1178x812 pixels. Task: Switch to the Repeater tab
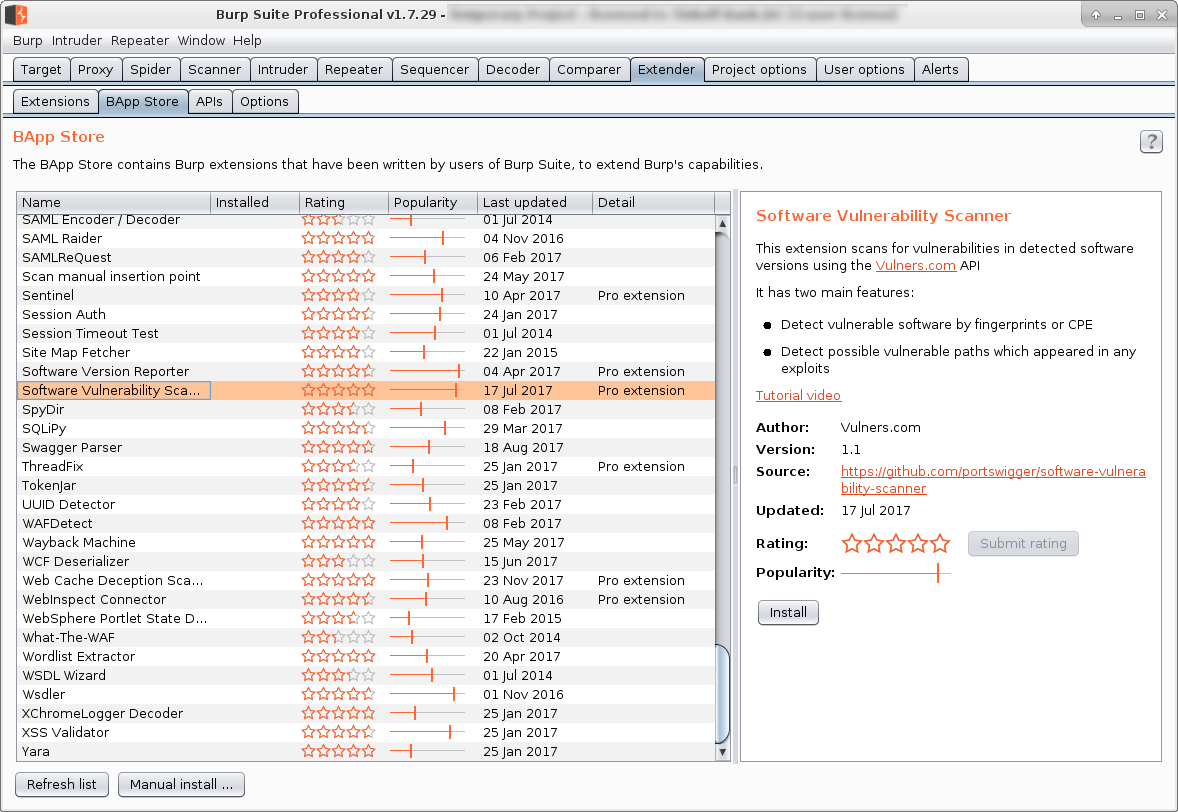click(354, 69)
